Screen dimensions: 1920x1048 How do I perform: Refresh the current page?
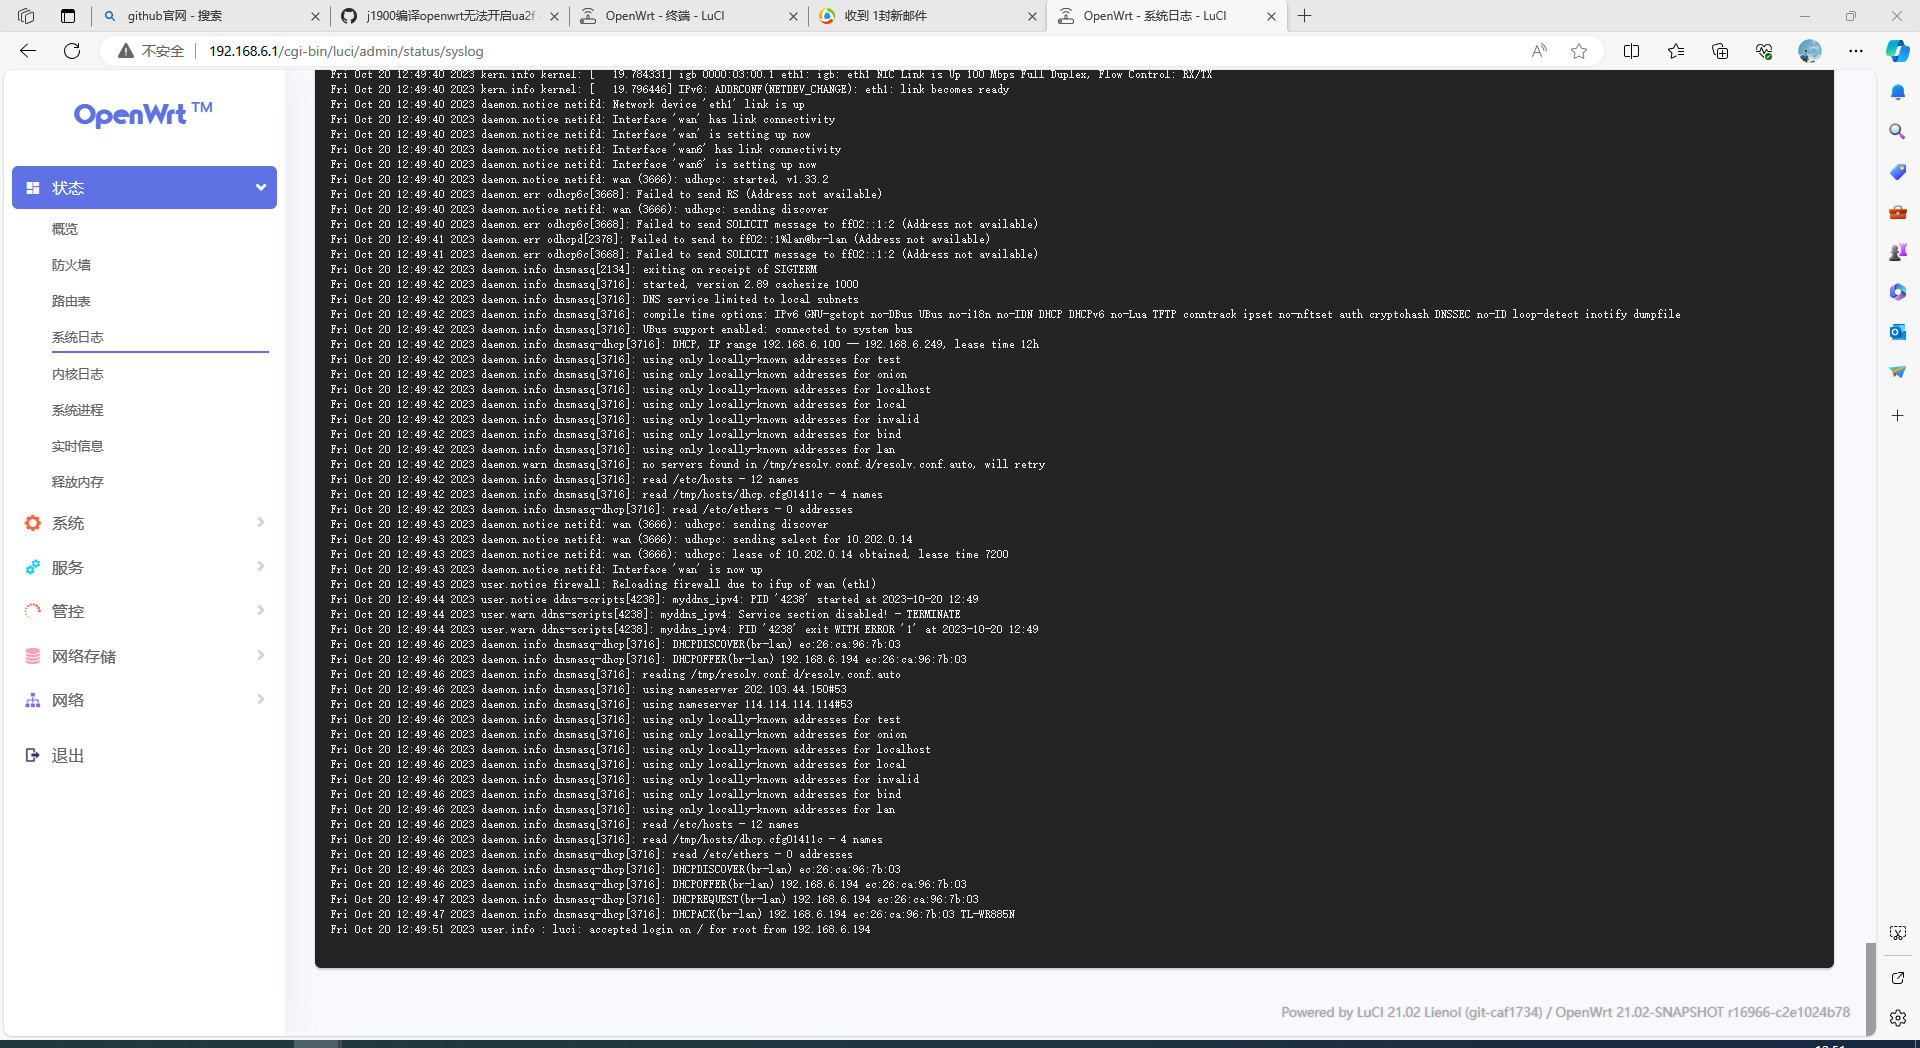tap(71, 51)
